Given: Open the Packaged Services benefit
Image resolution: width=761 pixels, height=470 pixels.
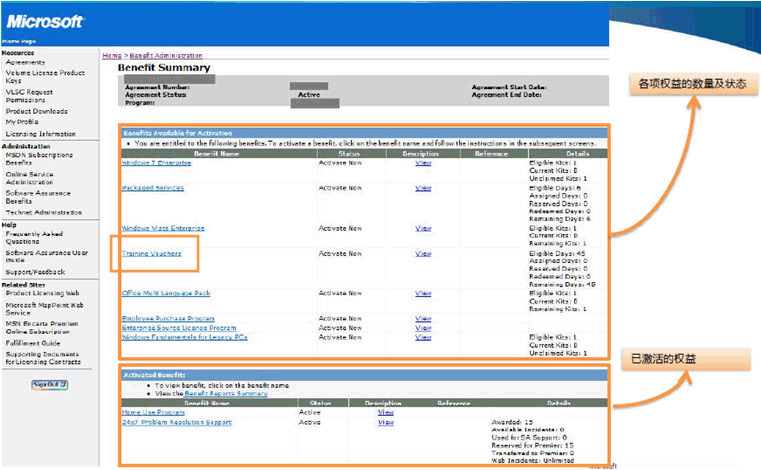Looking at the screenshot, I should 152,188.
